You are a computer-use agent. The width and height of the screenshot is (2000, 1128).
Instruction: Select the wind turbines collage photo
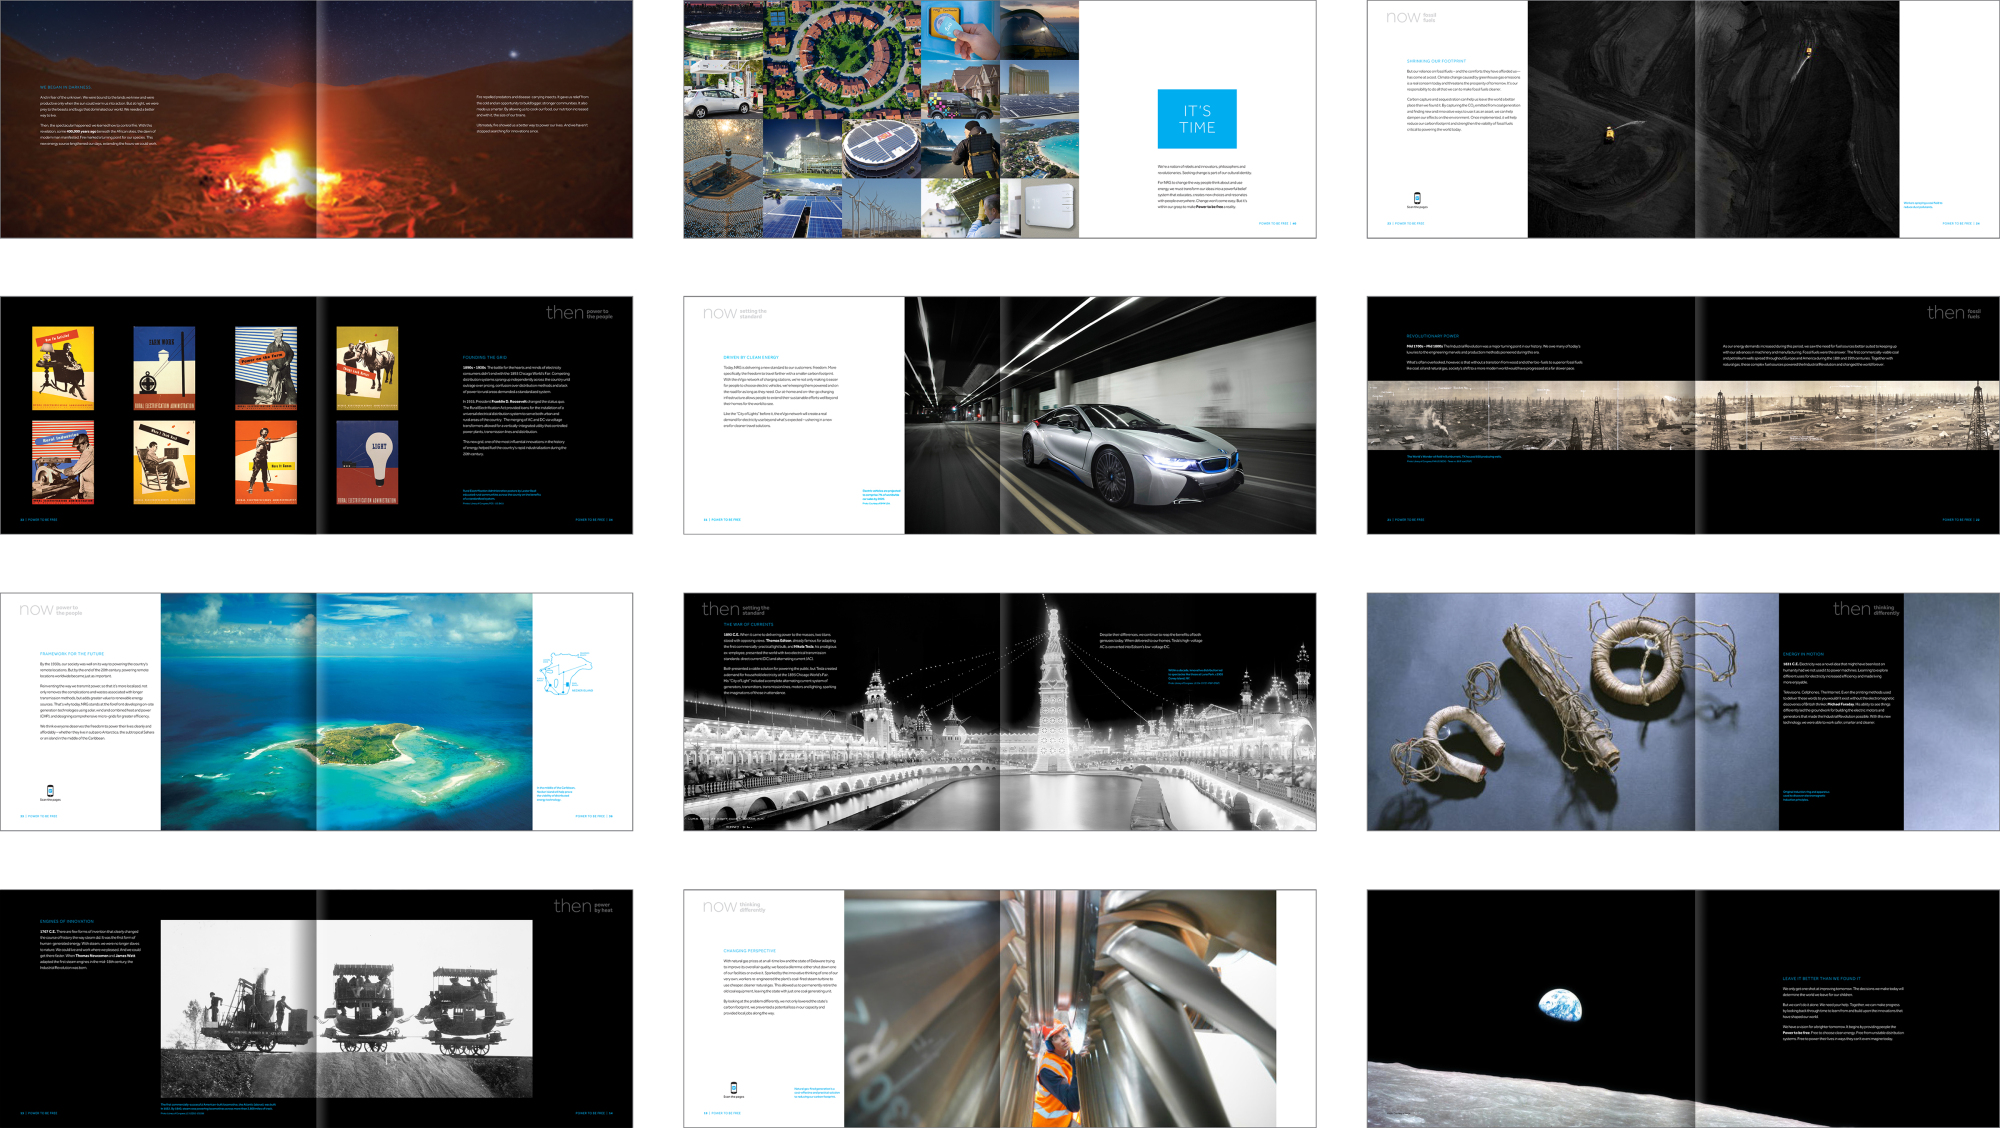point(881,208)
